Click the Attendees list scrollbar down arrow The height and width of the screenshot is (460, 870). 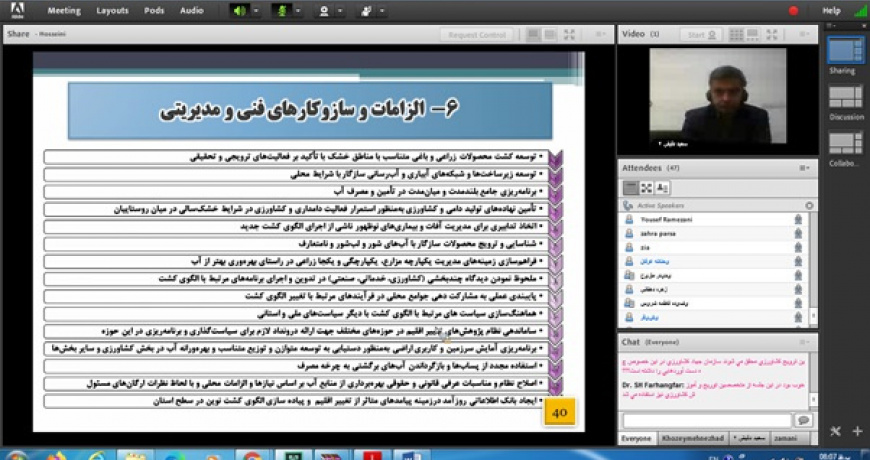[814, 316]
